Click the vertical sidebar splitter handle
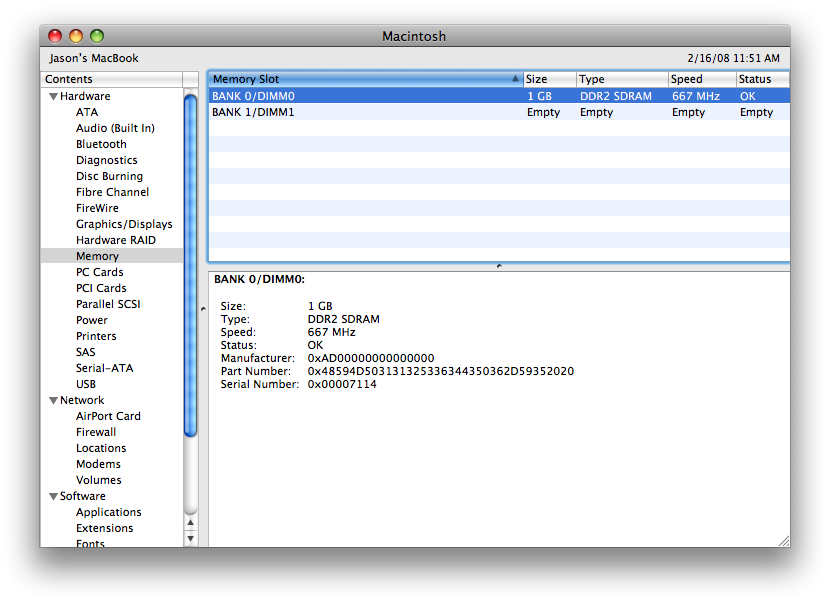The height and width of the screenshot is (602, 830). pos(203,309)
